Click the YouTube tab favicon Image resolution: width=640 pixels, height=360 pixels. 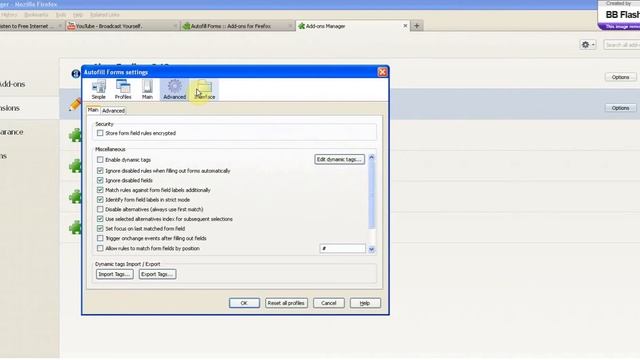71,26
